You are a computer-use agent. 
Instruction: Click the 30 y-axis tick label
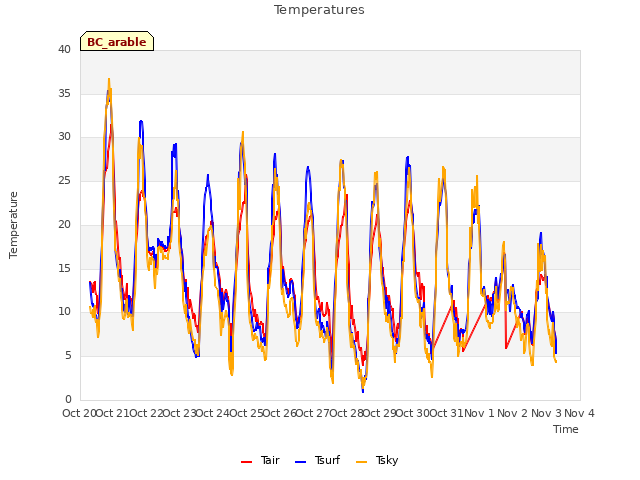64,137
